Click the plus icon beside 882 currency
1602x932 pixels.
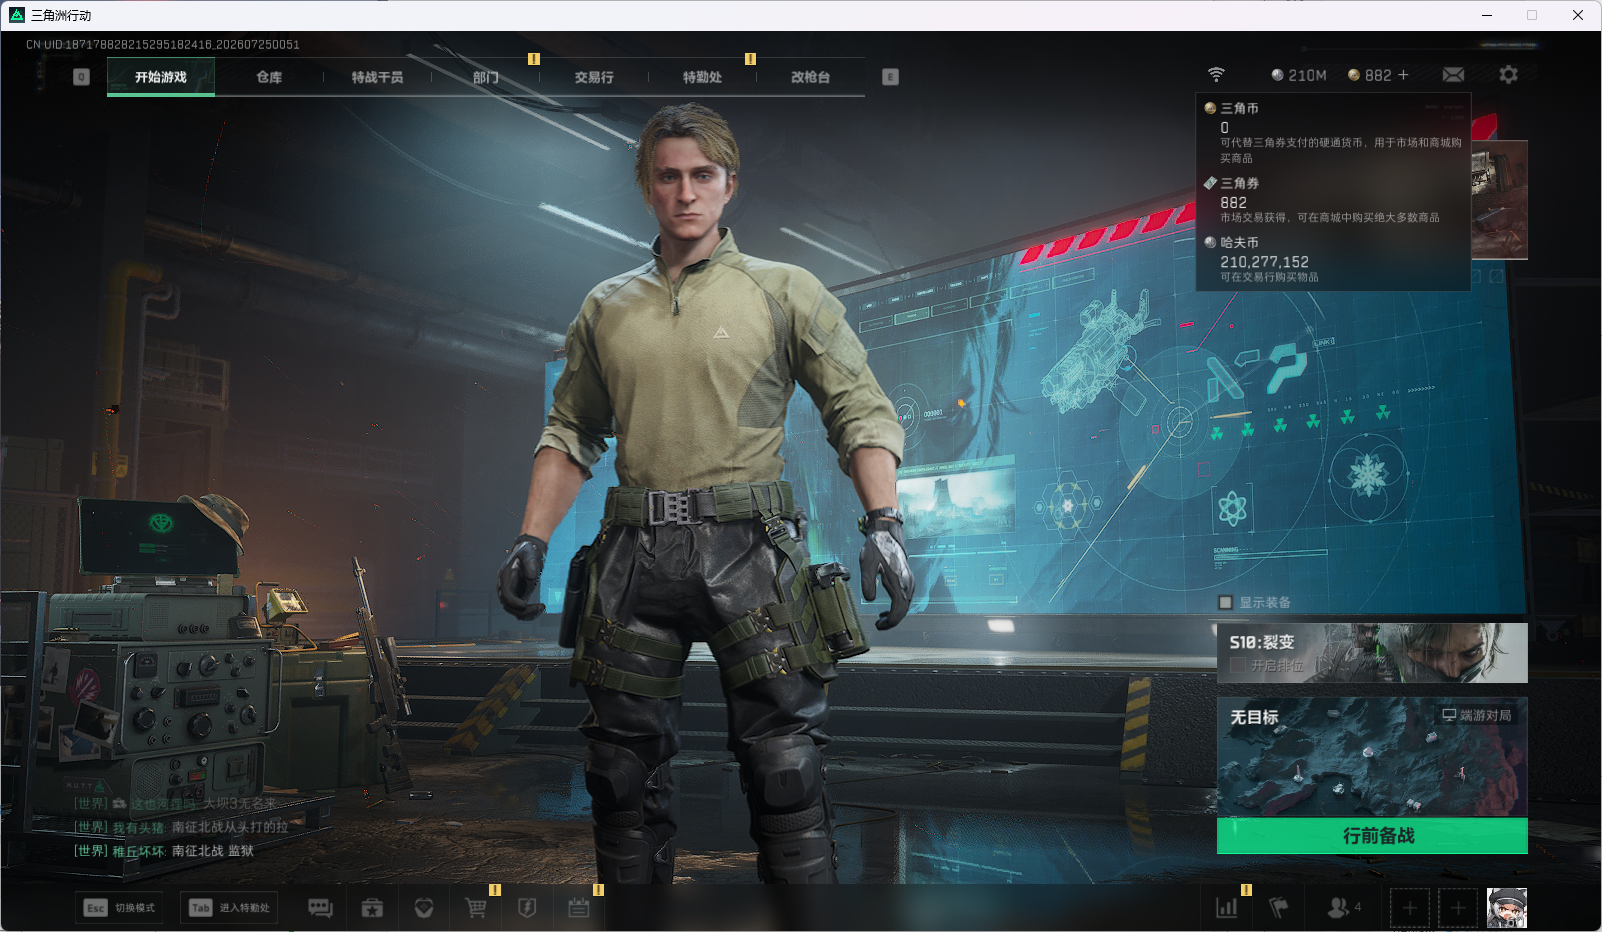(x=1403, y=75)
